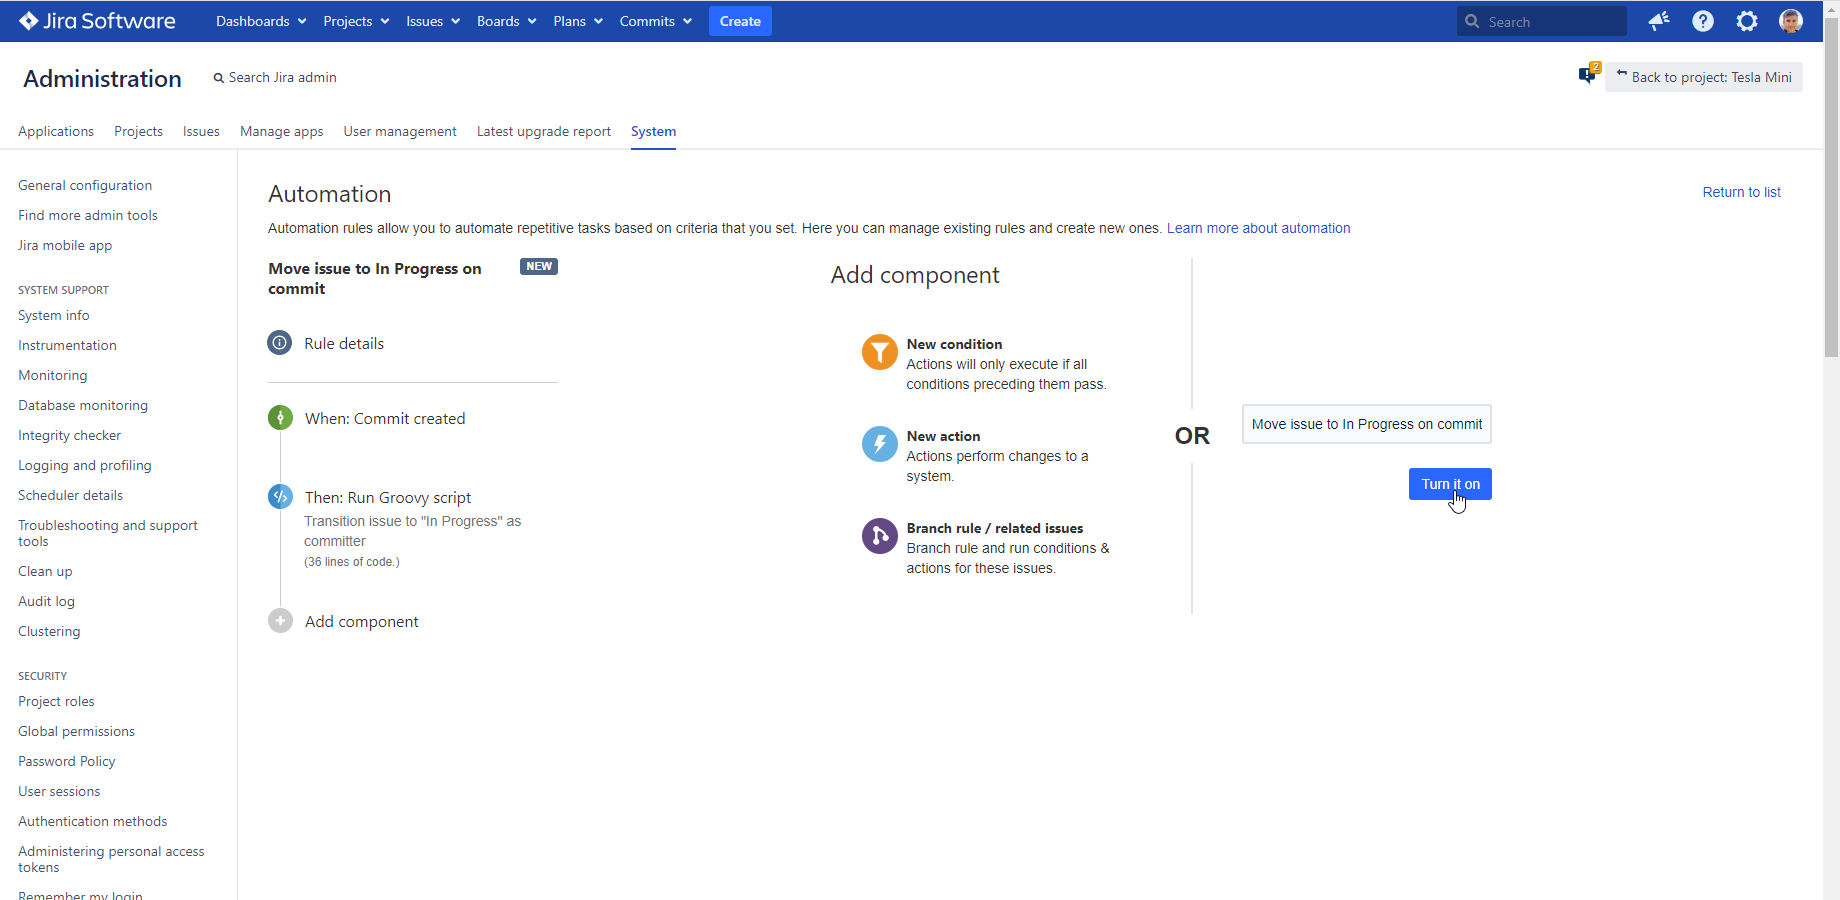This screenshot has height=900, width=1840.
Task: Click the Branch rule related issues icon
Action: pyautogui.click(x=879, y=536)
